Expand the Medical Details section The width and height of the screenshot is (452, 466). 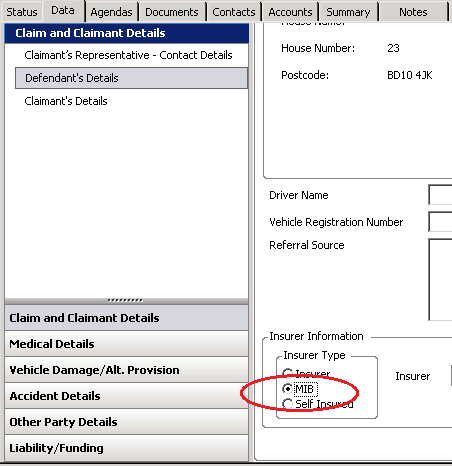(x=126, y=344)
